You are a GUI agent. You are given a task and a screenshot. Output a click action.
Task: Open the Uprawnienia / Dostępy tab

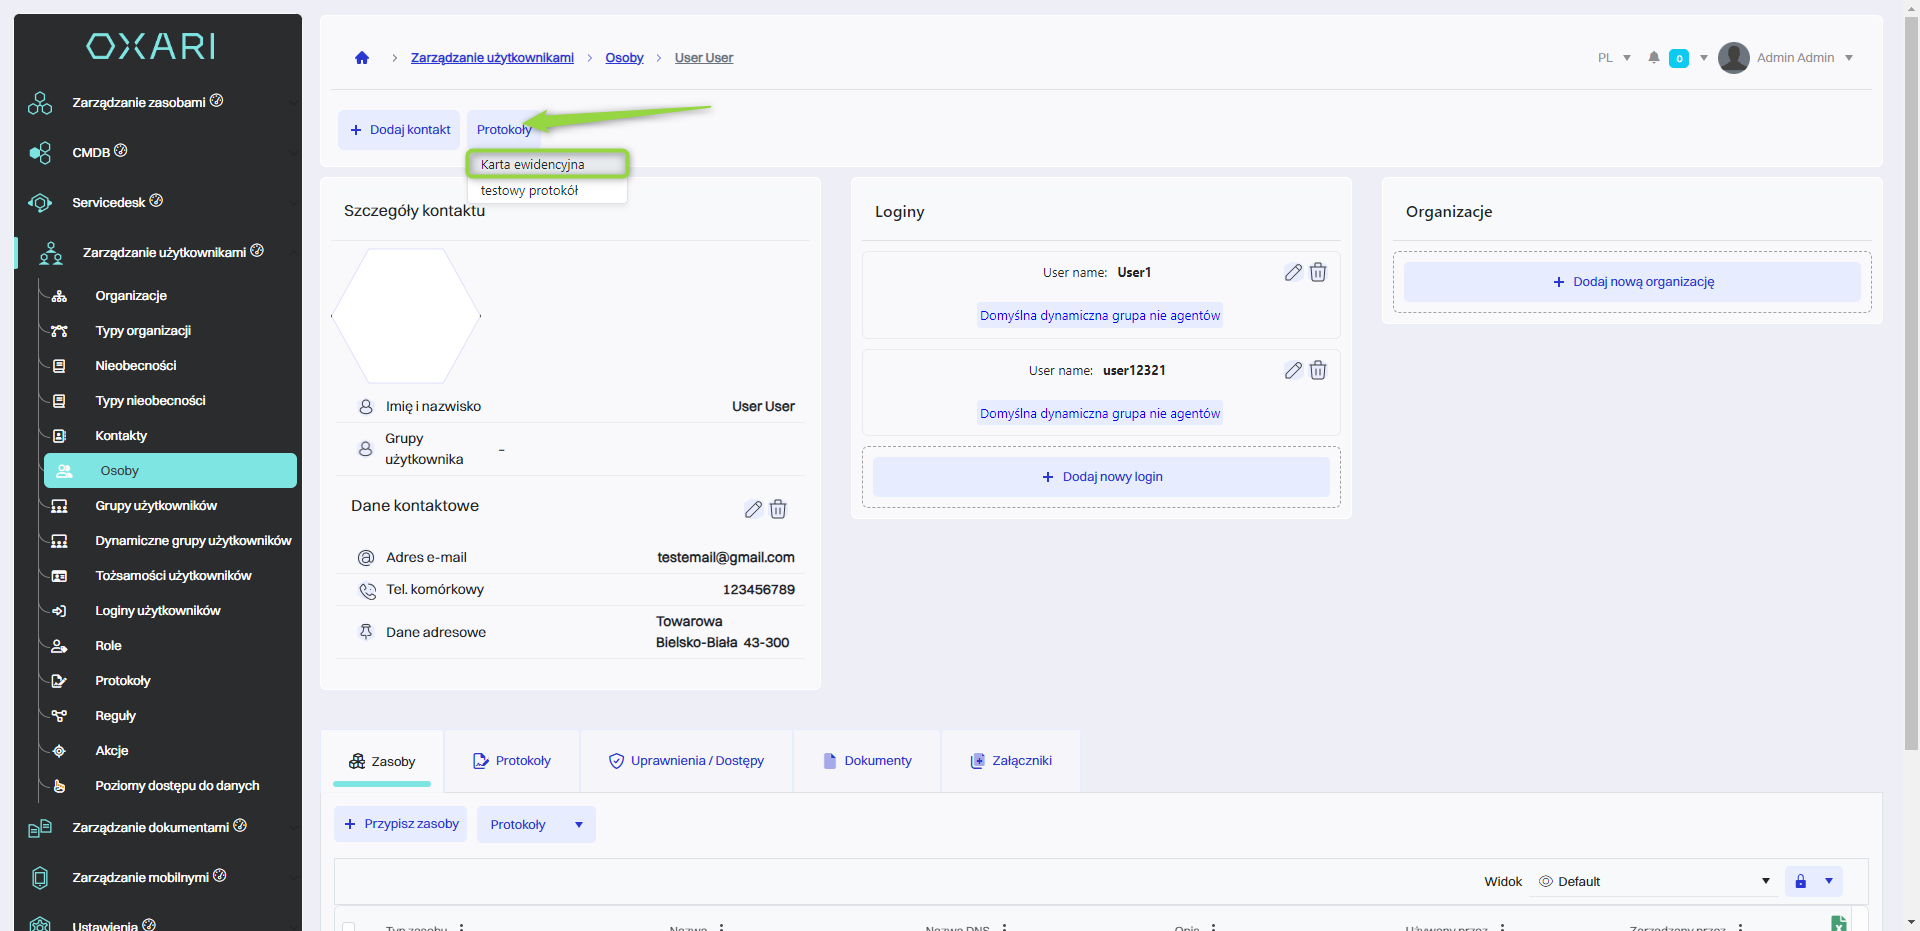click(x=686, y=761)
